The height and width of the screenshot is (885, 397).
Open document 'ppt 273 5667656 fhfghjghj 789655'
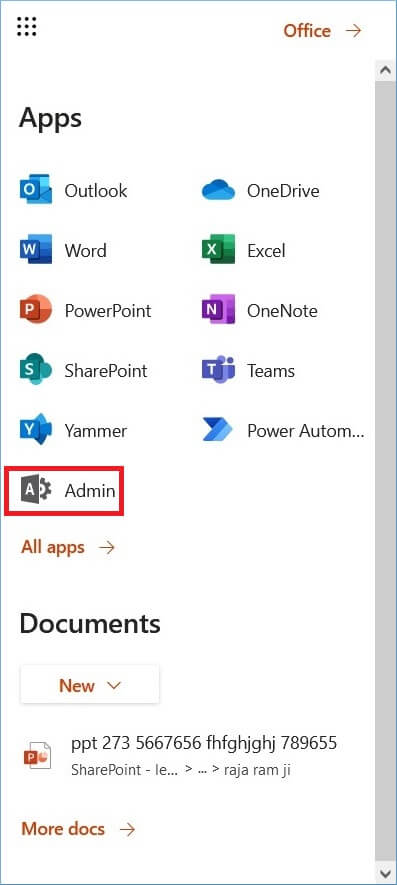(204, 743)
